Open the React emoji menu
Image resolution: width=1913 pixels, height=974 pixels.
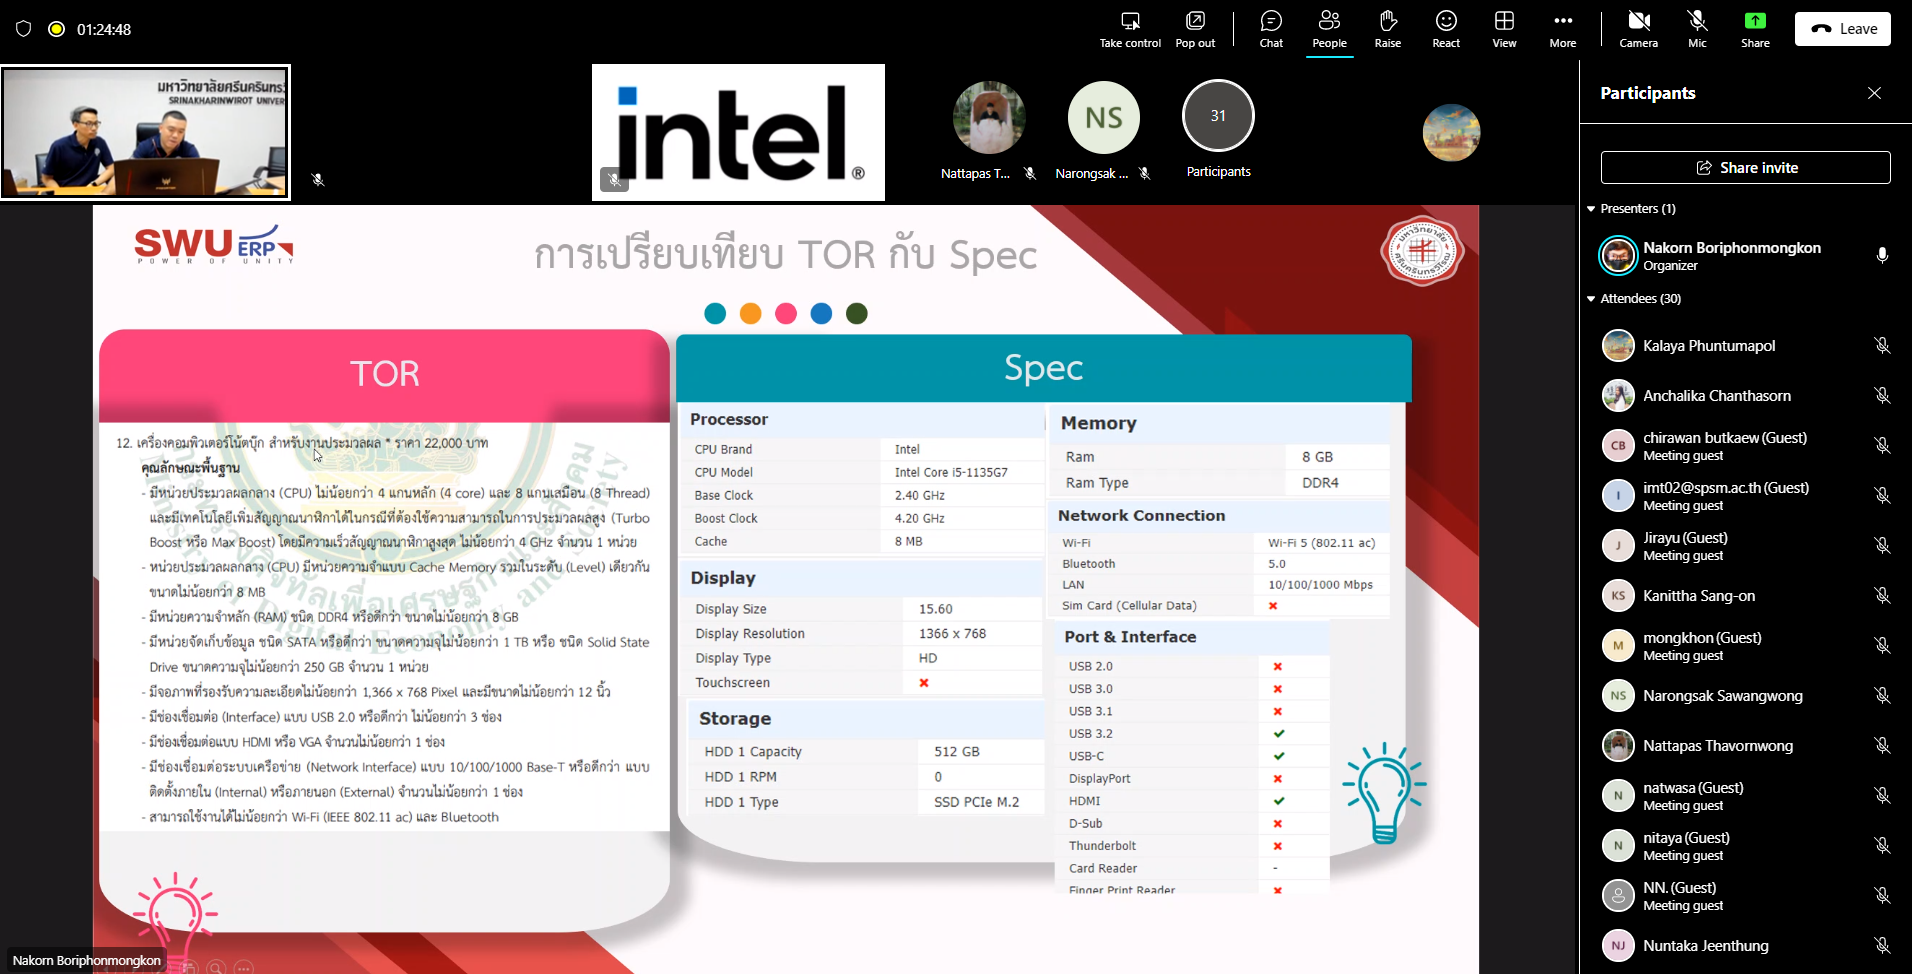(1446, 22)
